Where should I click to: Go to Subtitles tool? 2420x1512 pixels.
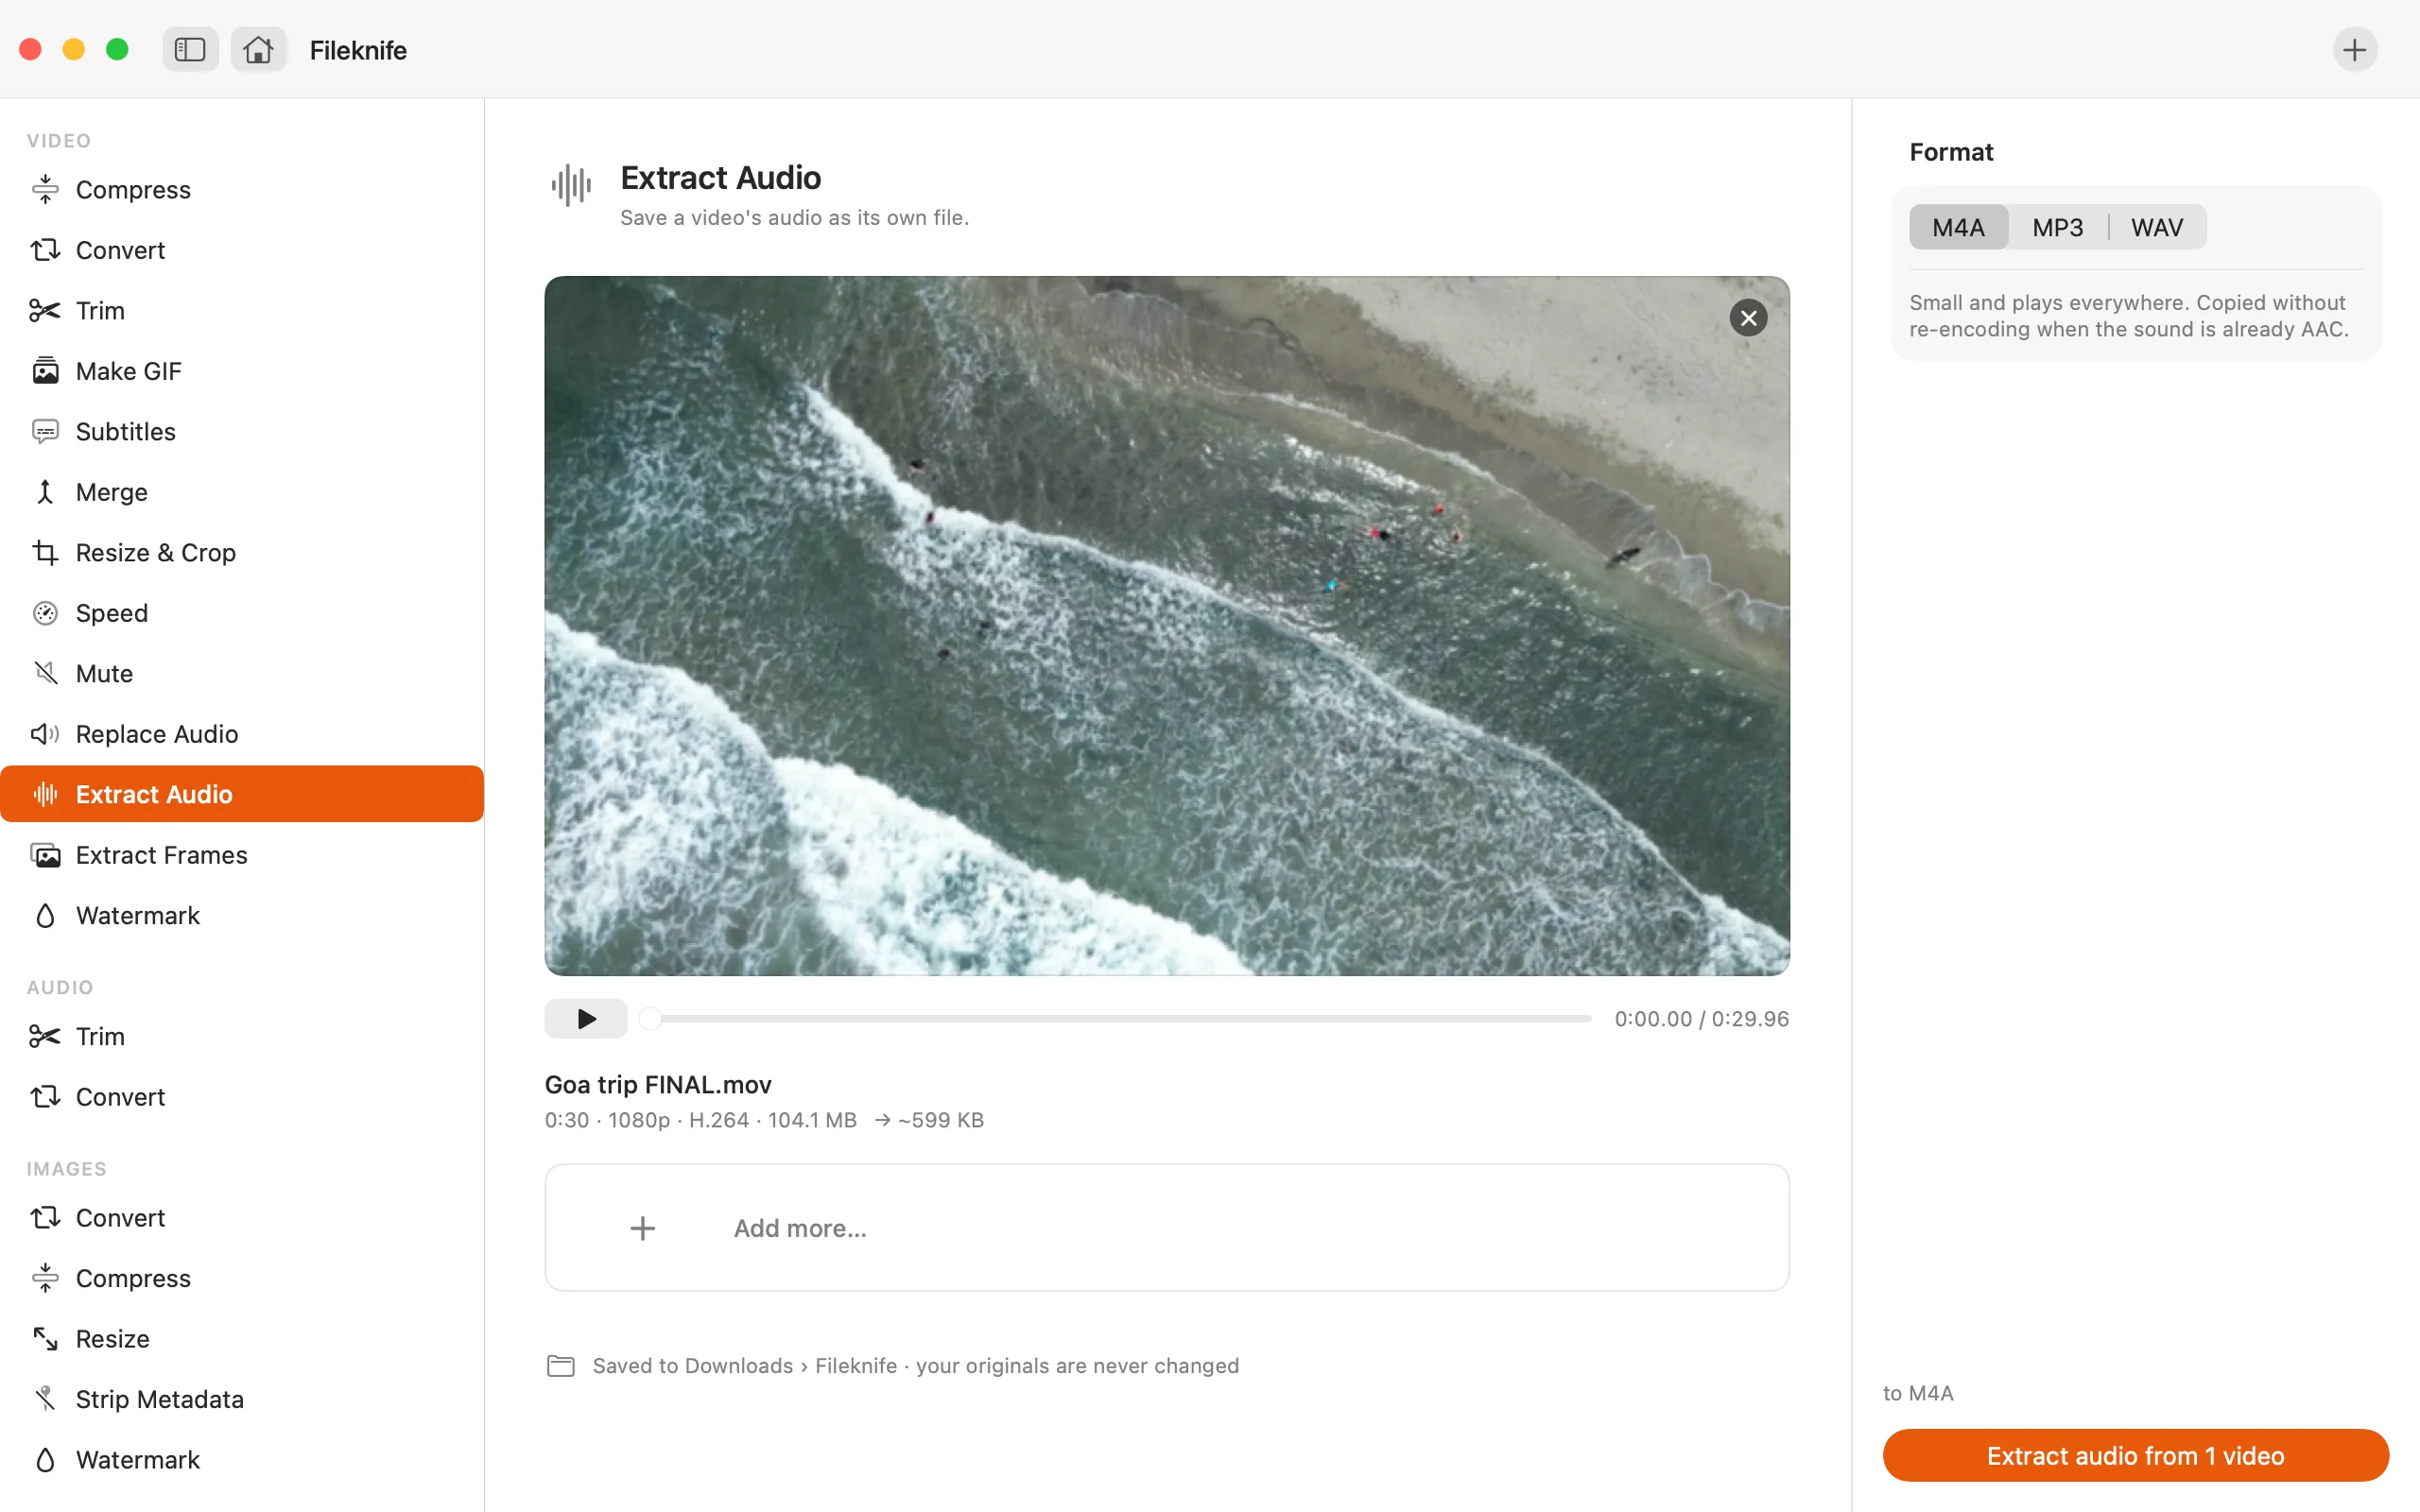[x=242, y=431]
